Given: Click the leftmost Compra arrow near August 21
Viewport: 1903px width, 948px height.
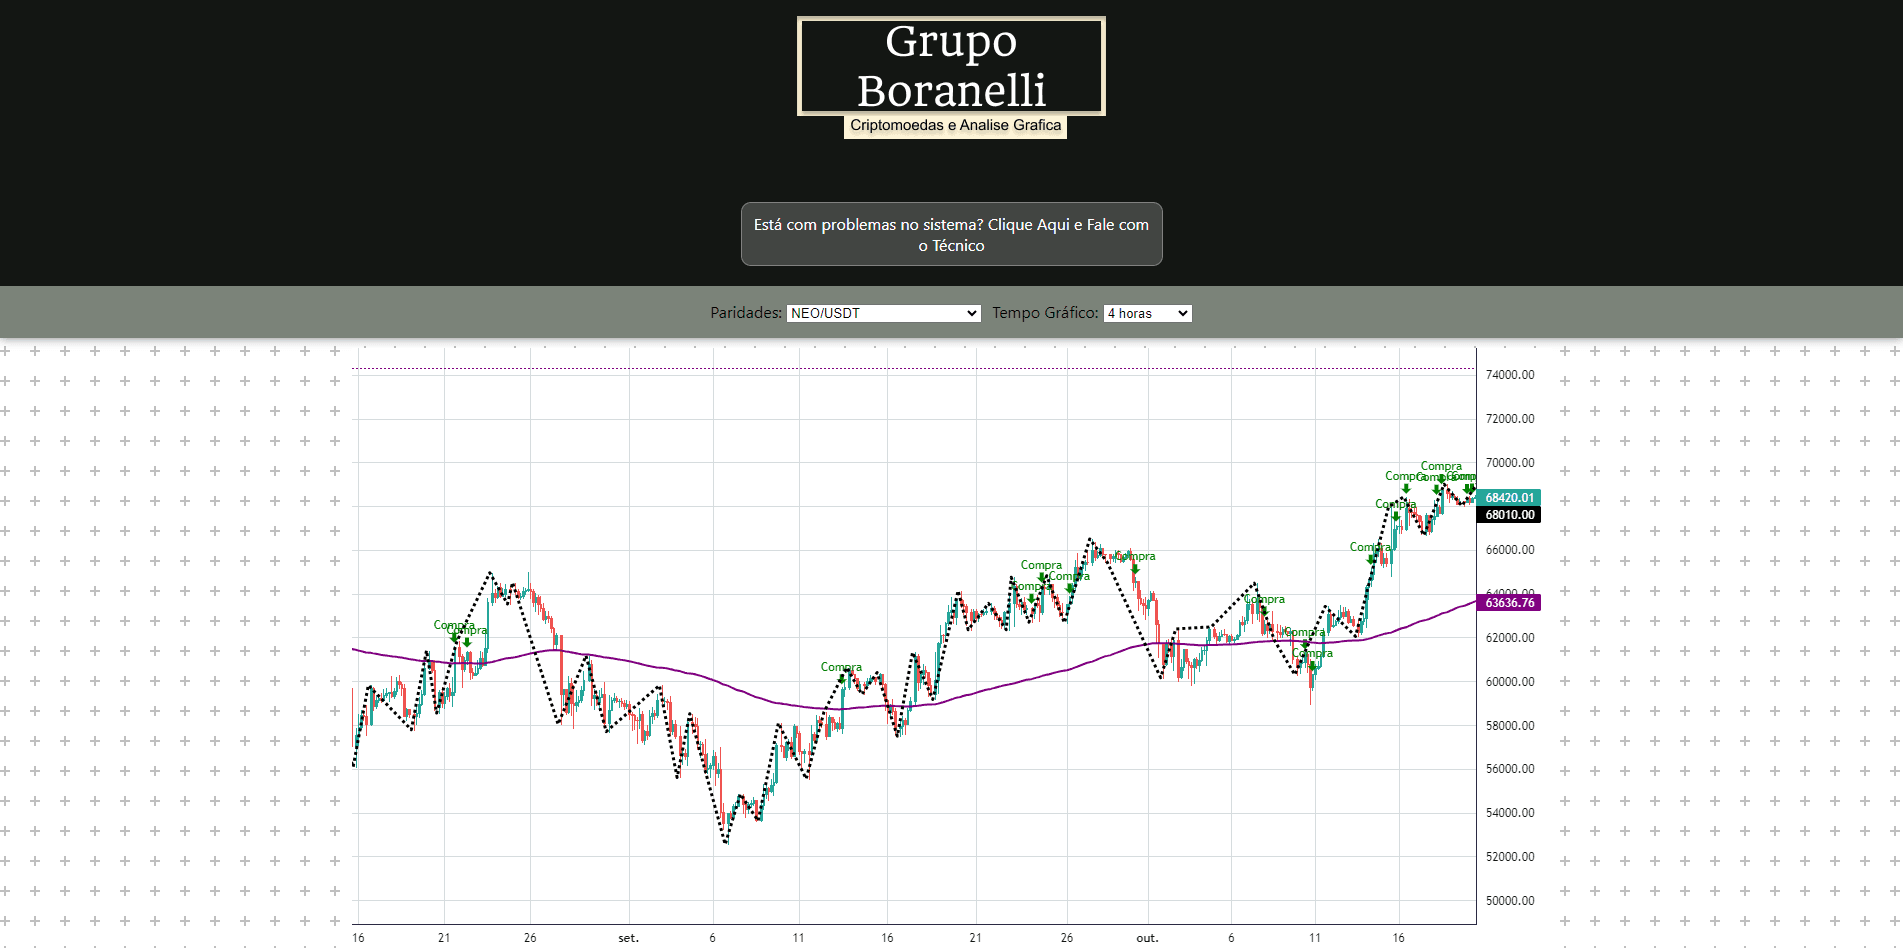Looking at the screenshot, I should click(455, 637).
